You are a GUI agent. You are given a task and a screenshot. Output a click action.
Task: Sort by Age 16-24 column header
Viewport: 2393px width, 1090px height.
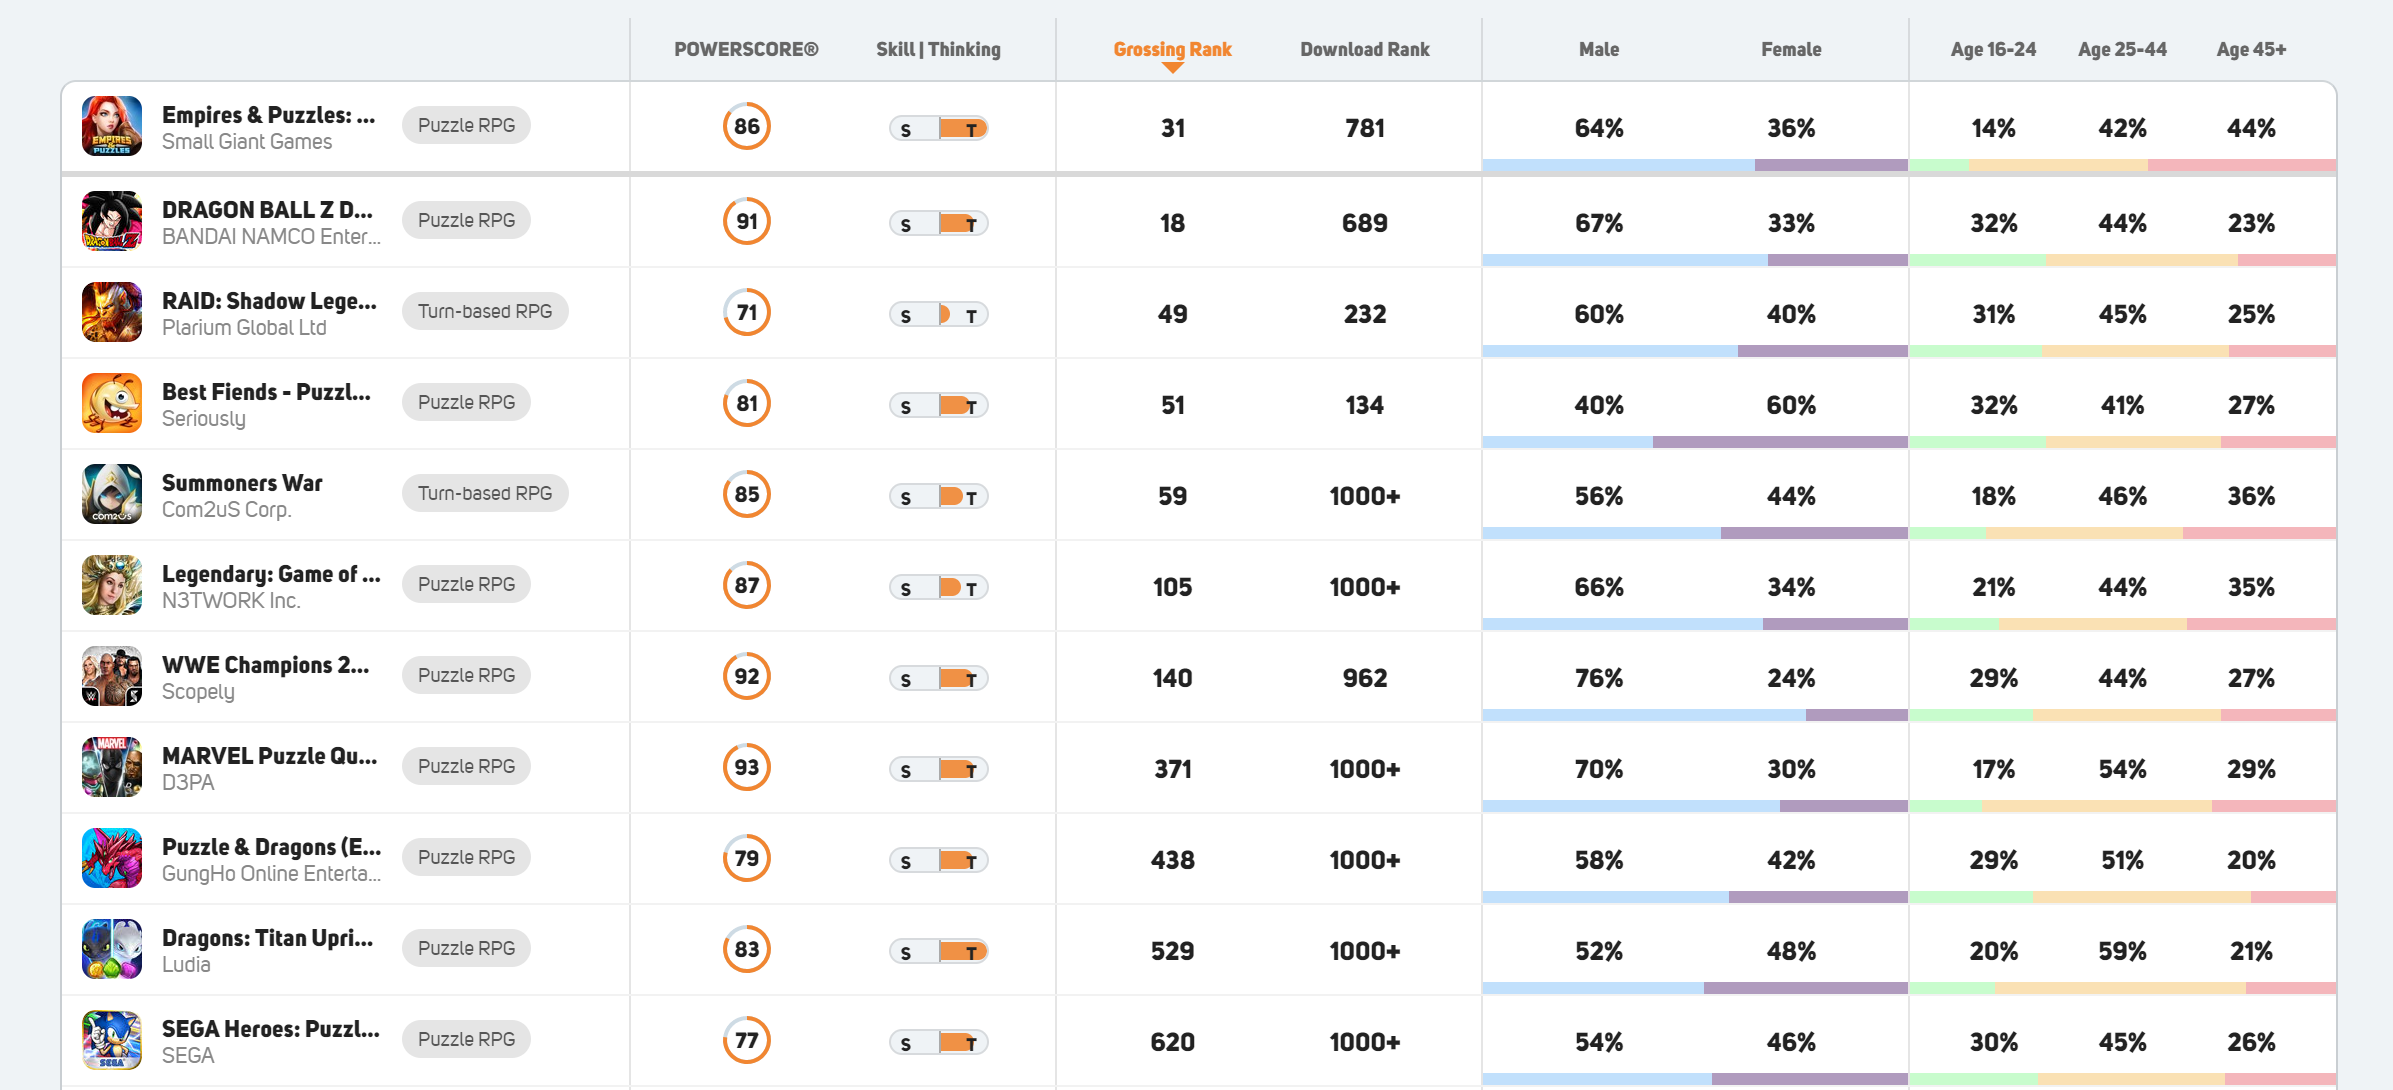click(x=1993, y=49)
